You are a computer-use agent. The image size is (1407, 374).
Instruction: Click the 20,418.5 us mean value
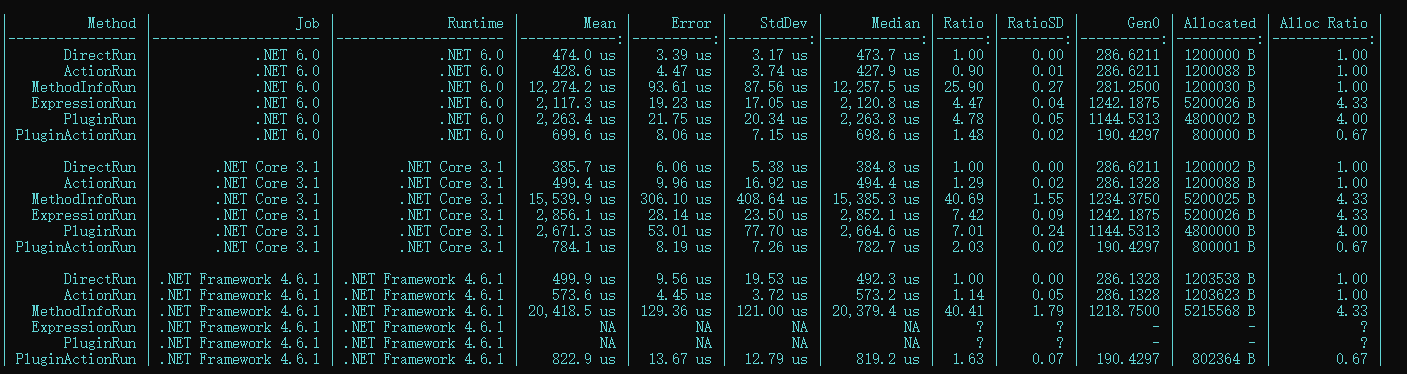coord(572,311)
